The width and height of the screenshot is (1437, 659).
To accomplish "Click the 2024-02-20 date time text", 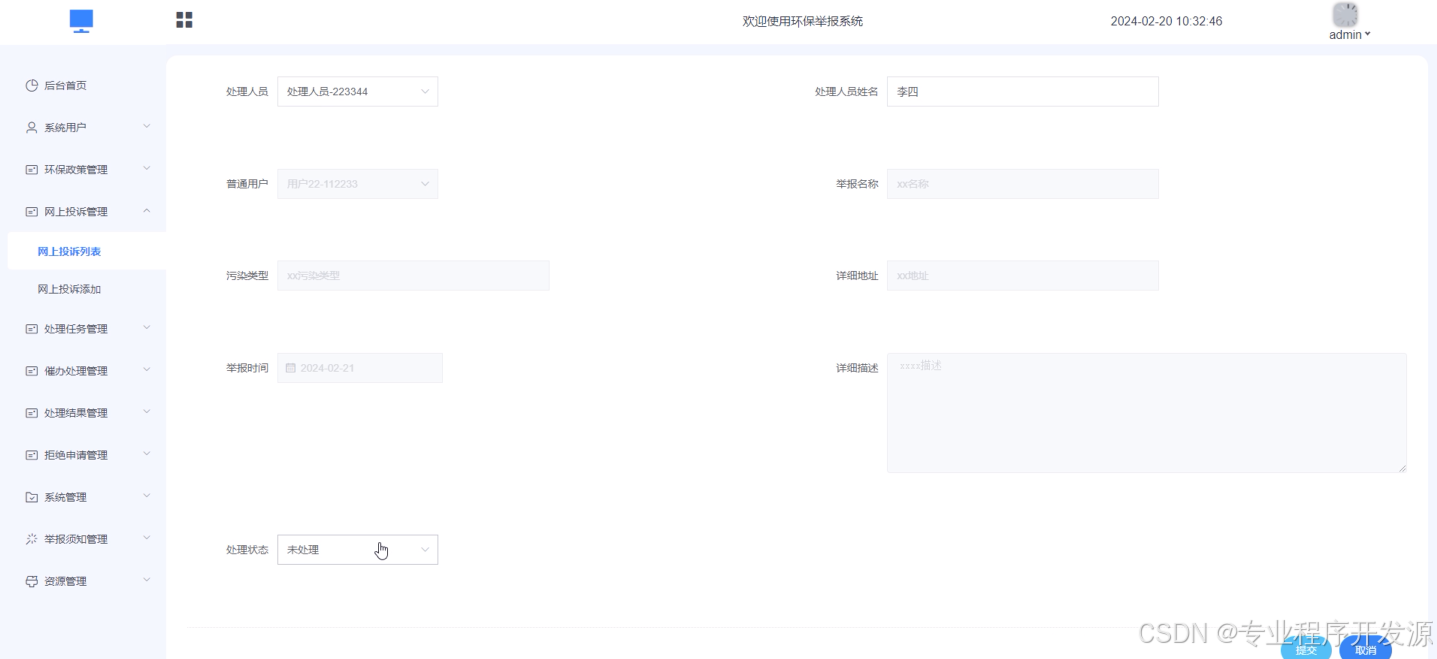I will (x=1166, y=21).
